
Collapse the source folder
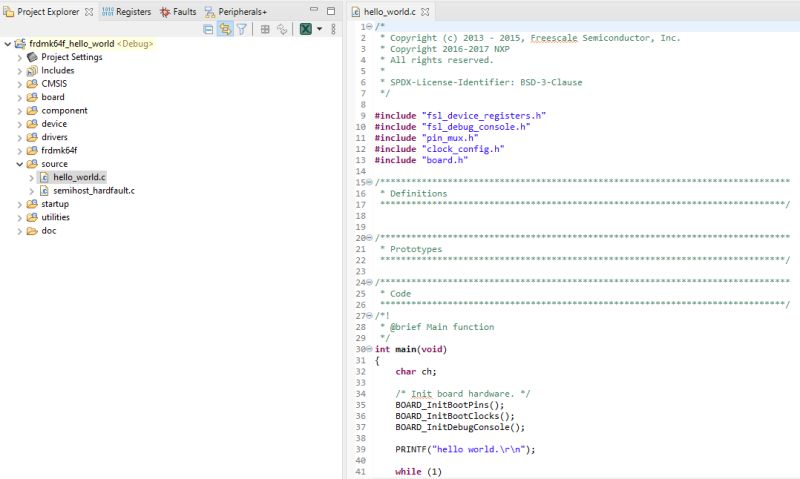(x=19, y=164)
